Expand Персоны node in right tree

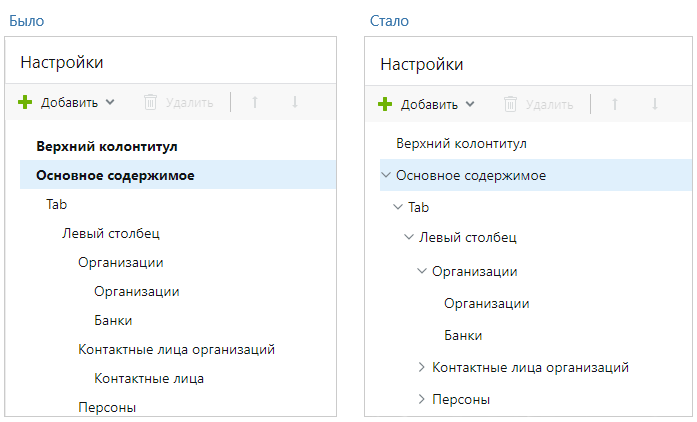point(421,399)
